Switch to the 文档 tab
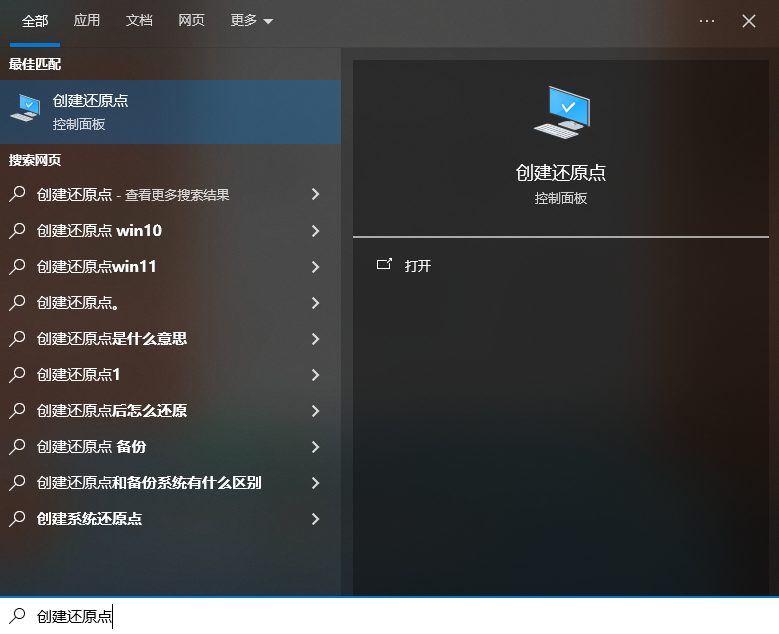This screenshot has height=634, width=779. point(139,21)
